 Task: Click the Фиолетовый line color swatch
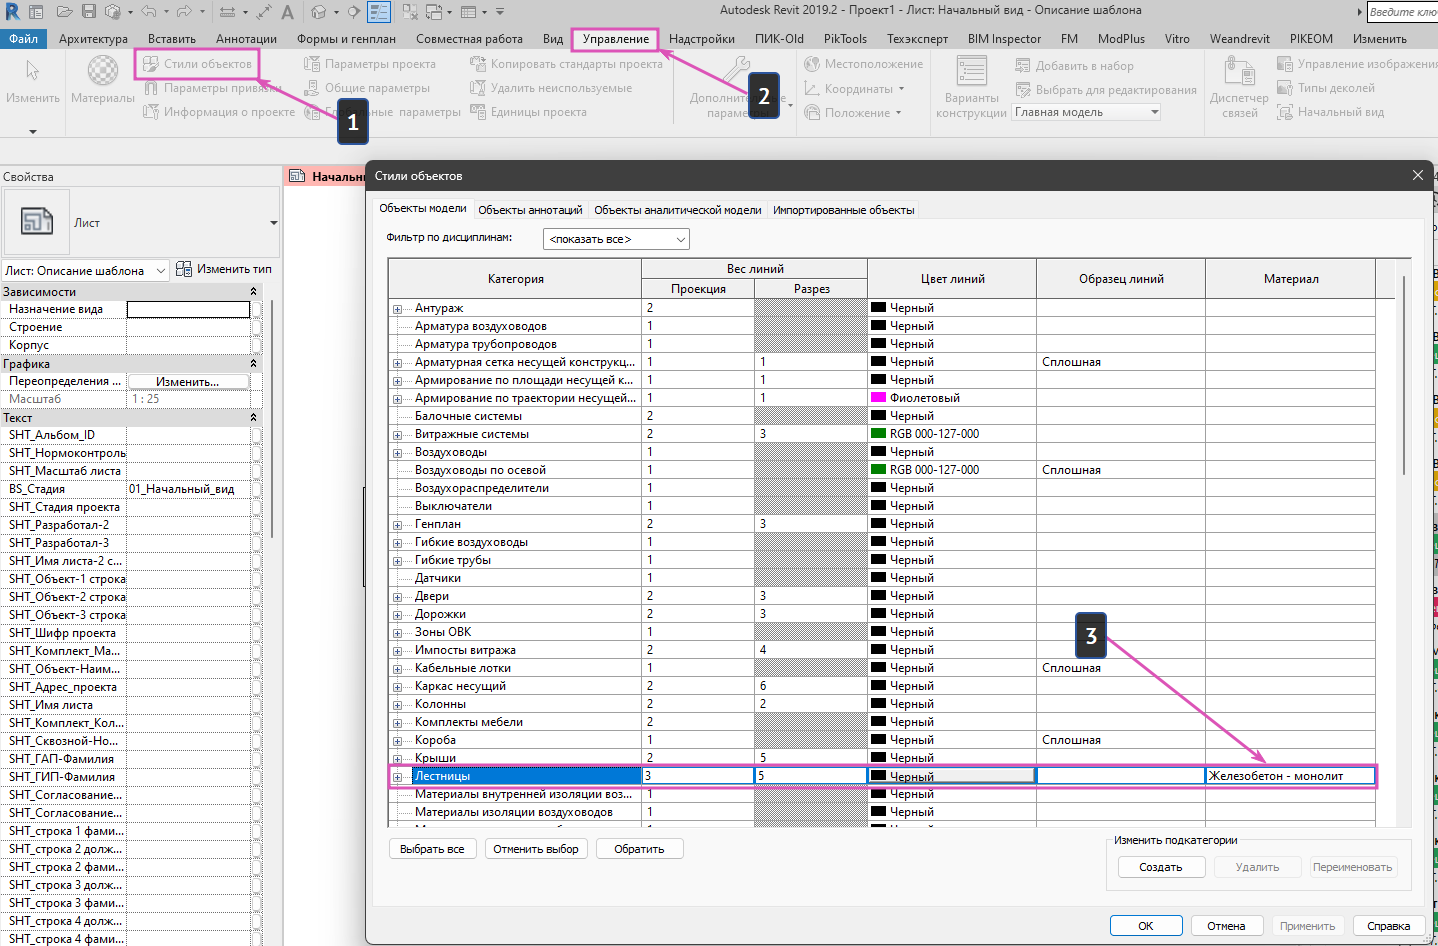878,398
